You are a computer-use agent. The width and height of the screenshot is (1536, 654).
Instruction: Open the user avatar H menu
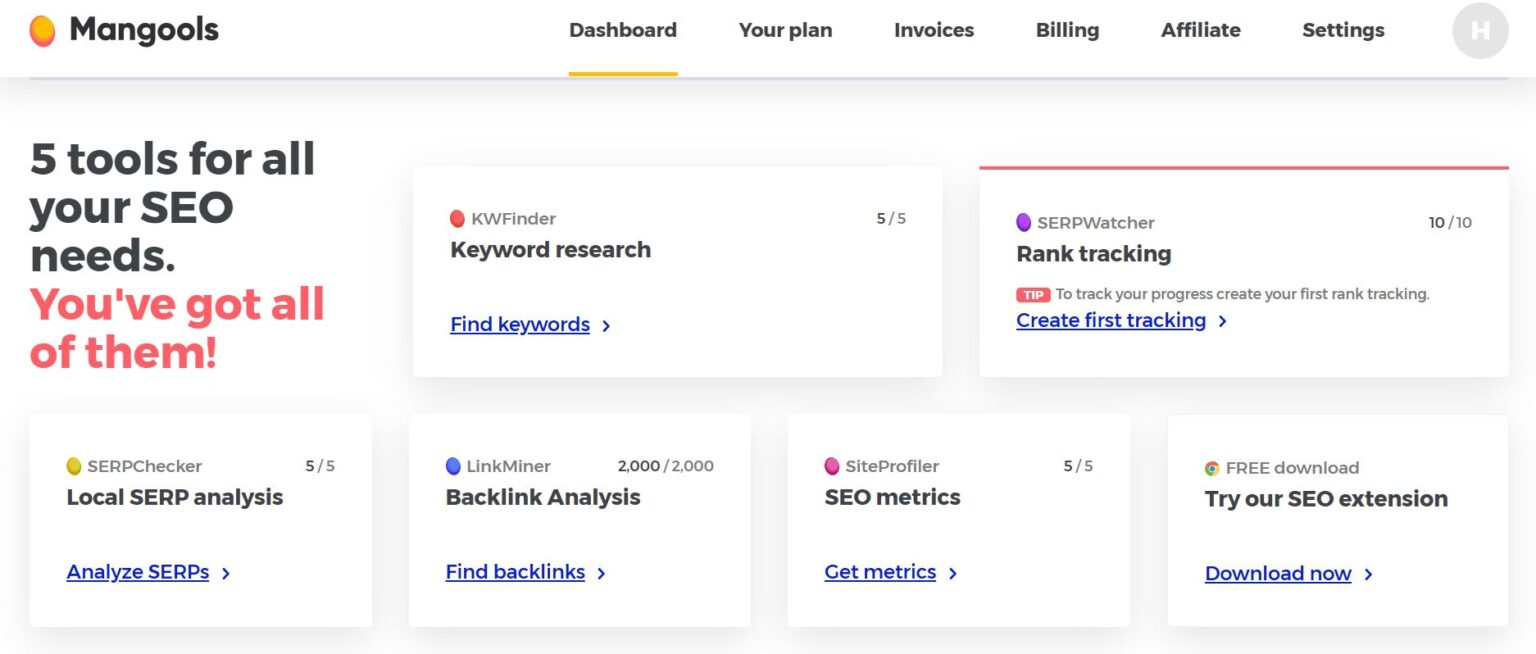pos(1480,31)
